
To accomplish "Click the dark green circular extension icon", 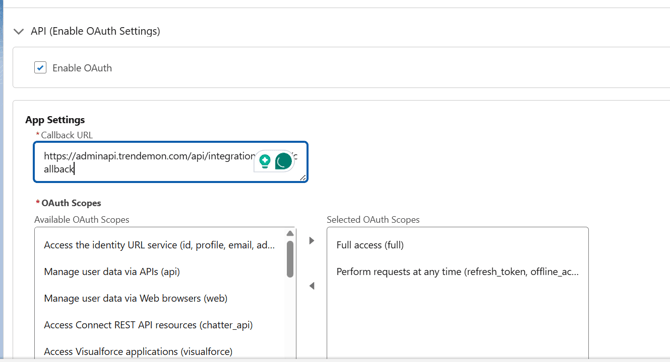I will tap(283, 162).
